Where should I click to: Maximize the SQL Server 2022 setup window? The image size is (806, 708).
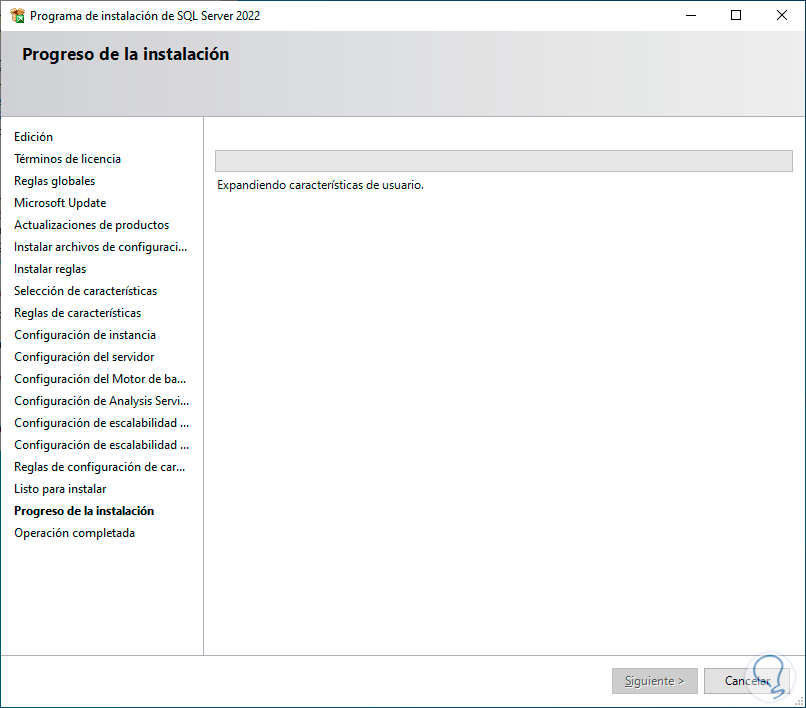pos(736,15)
